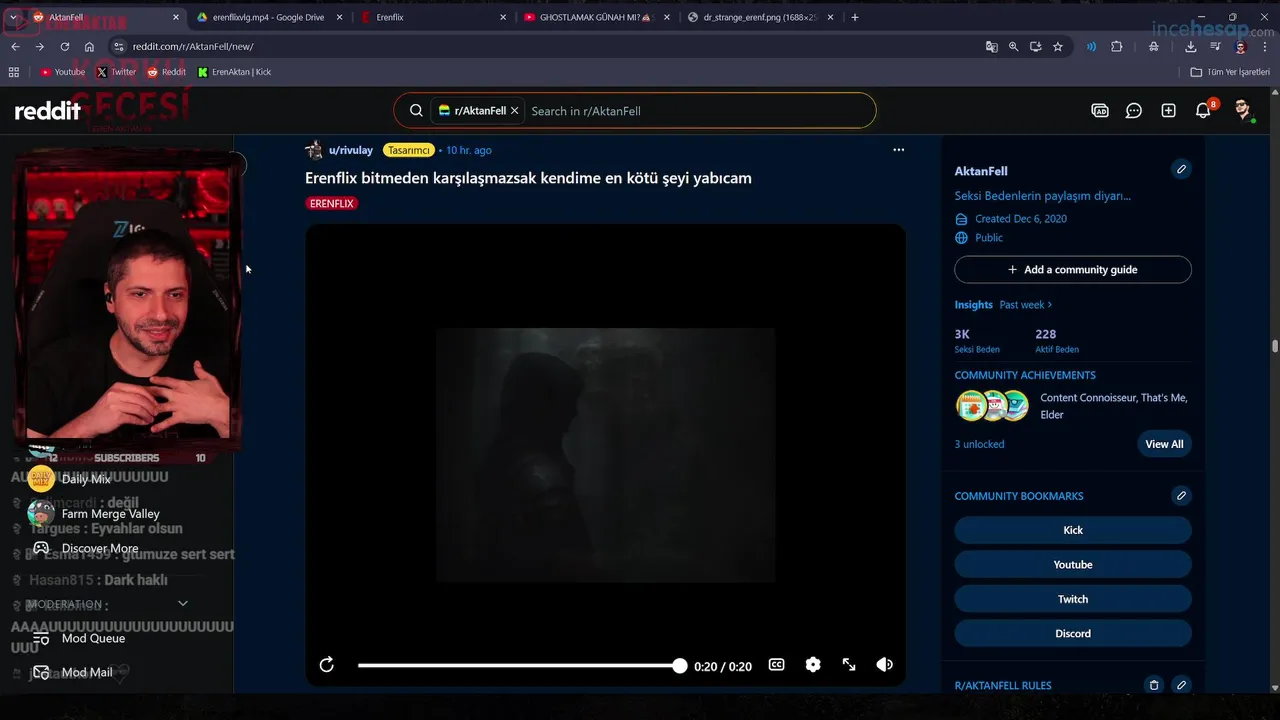Open the Insights link
Image resolution: width=1280 pixels, height=720 pixels.
pos(973,305)
